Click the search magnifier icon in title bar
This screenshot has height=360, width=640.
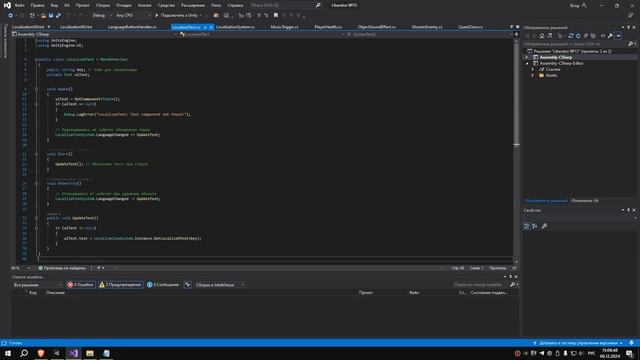click(318, 5)
